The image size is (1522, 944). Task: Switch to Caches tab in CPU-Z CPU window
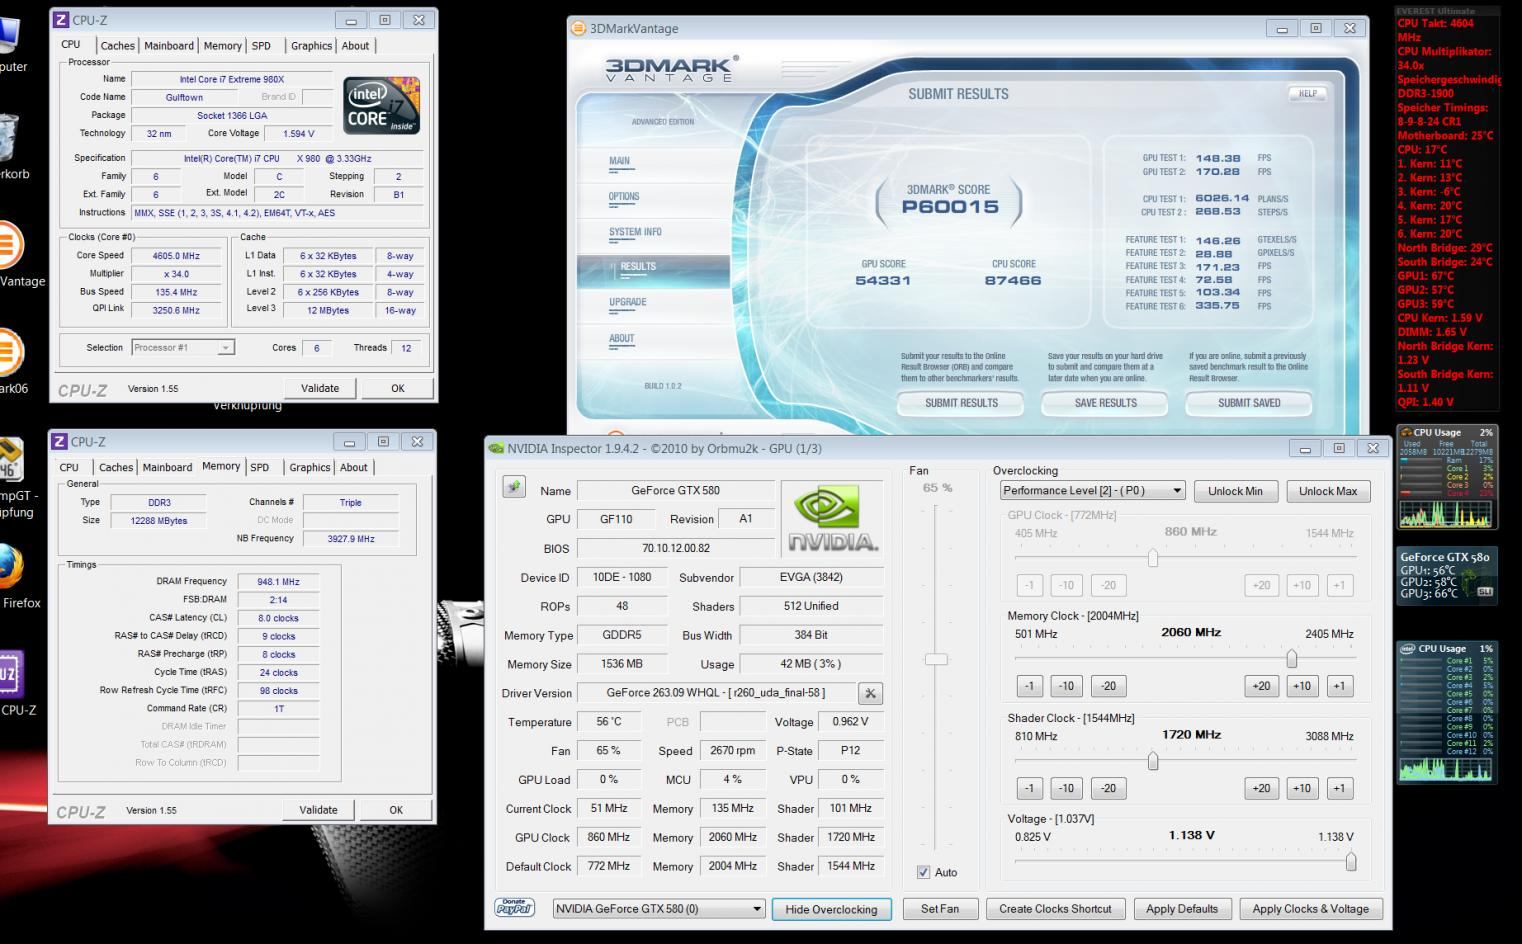click(117, 46)
